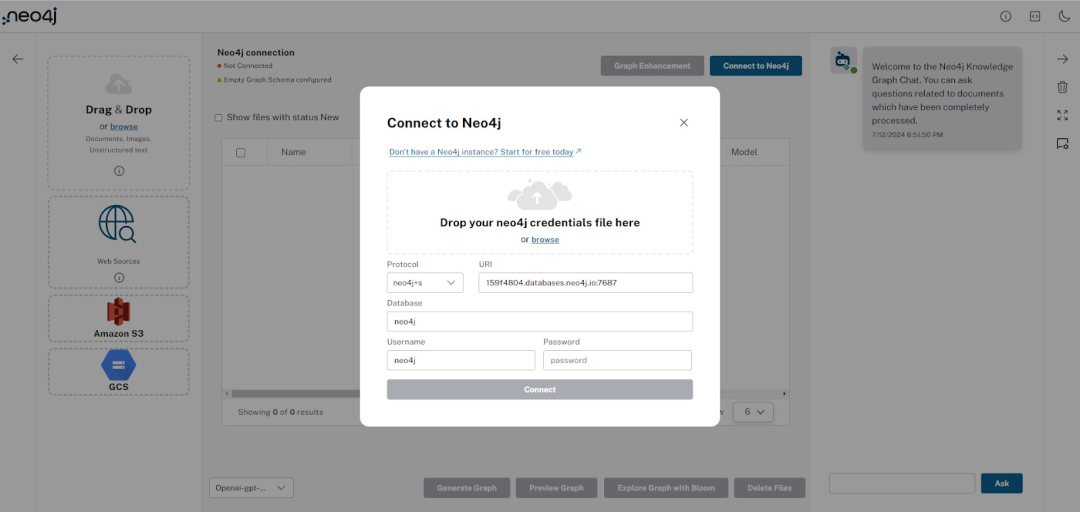The image size is (1080, 512).
Task: Click Showing 0 of 0 results text
Action: pos(280,412)
